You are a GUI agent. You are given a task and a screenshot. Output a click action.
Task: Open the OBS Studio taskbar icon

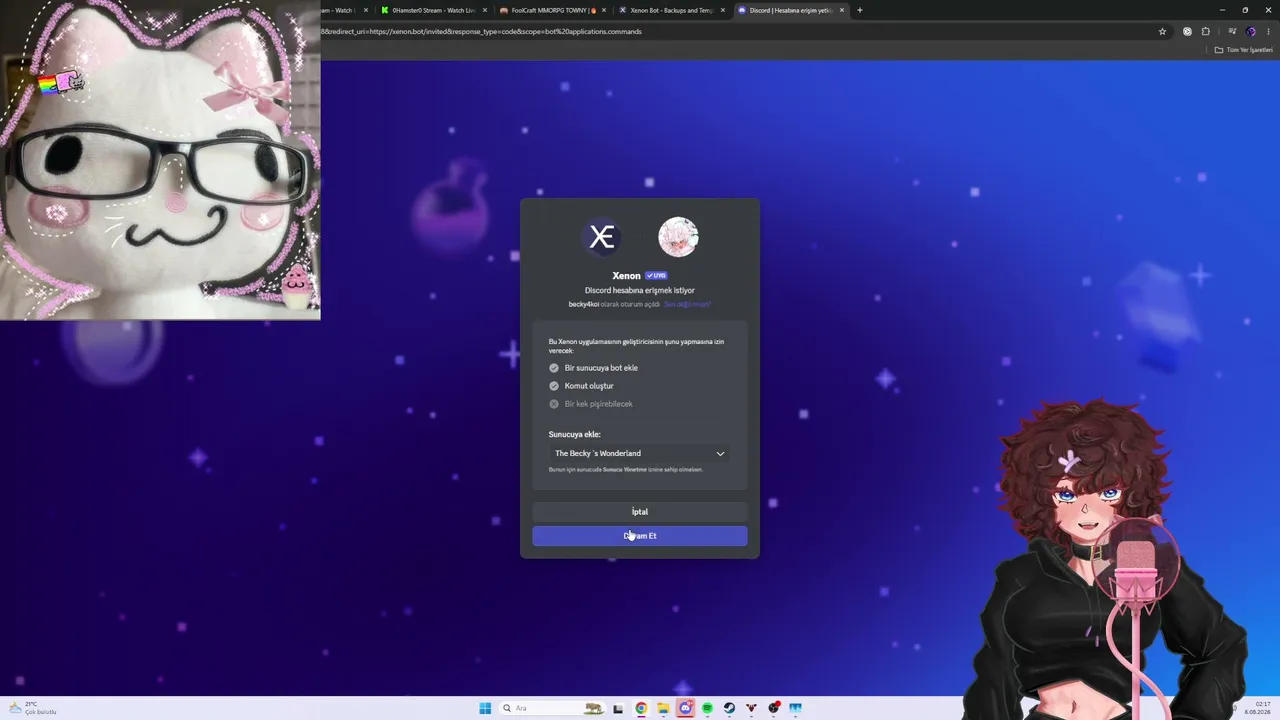click(774, 708)
